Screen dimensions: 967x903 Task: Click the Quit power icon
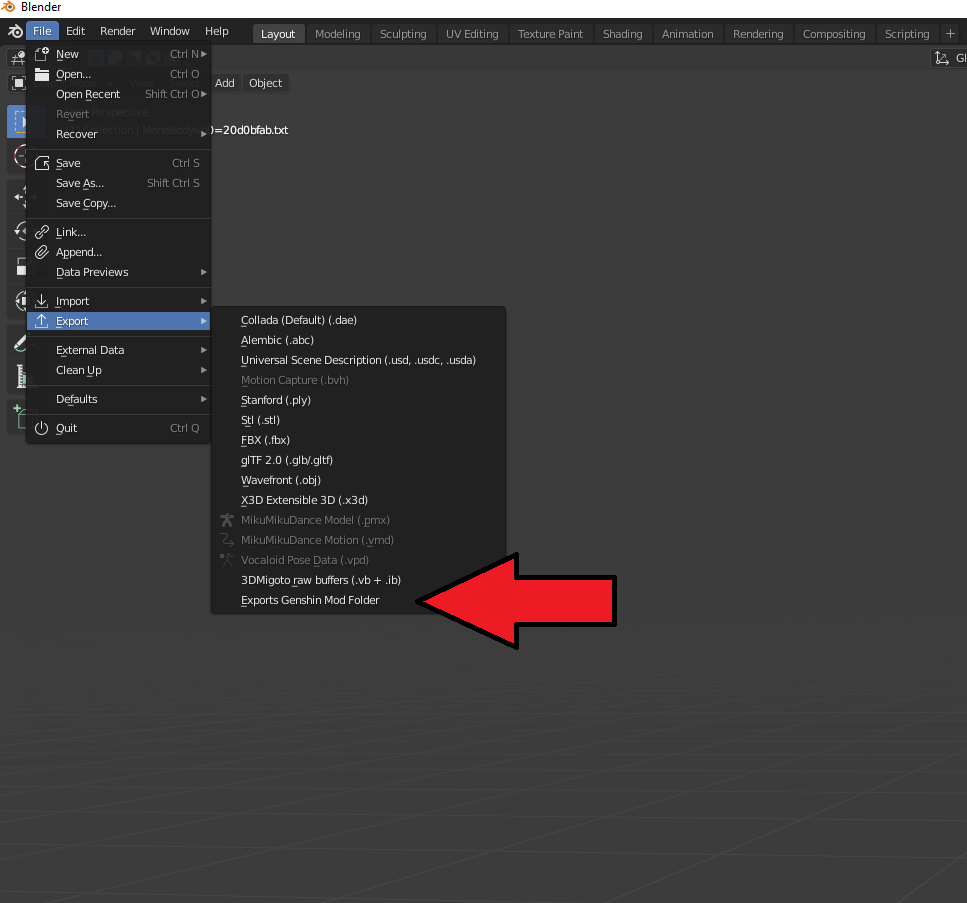[x=41, y=428]
